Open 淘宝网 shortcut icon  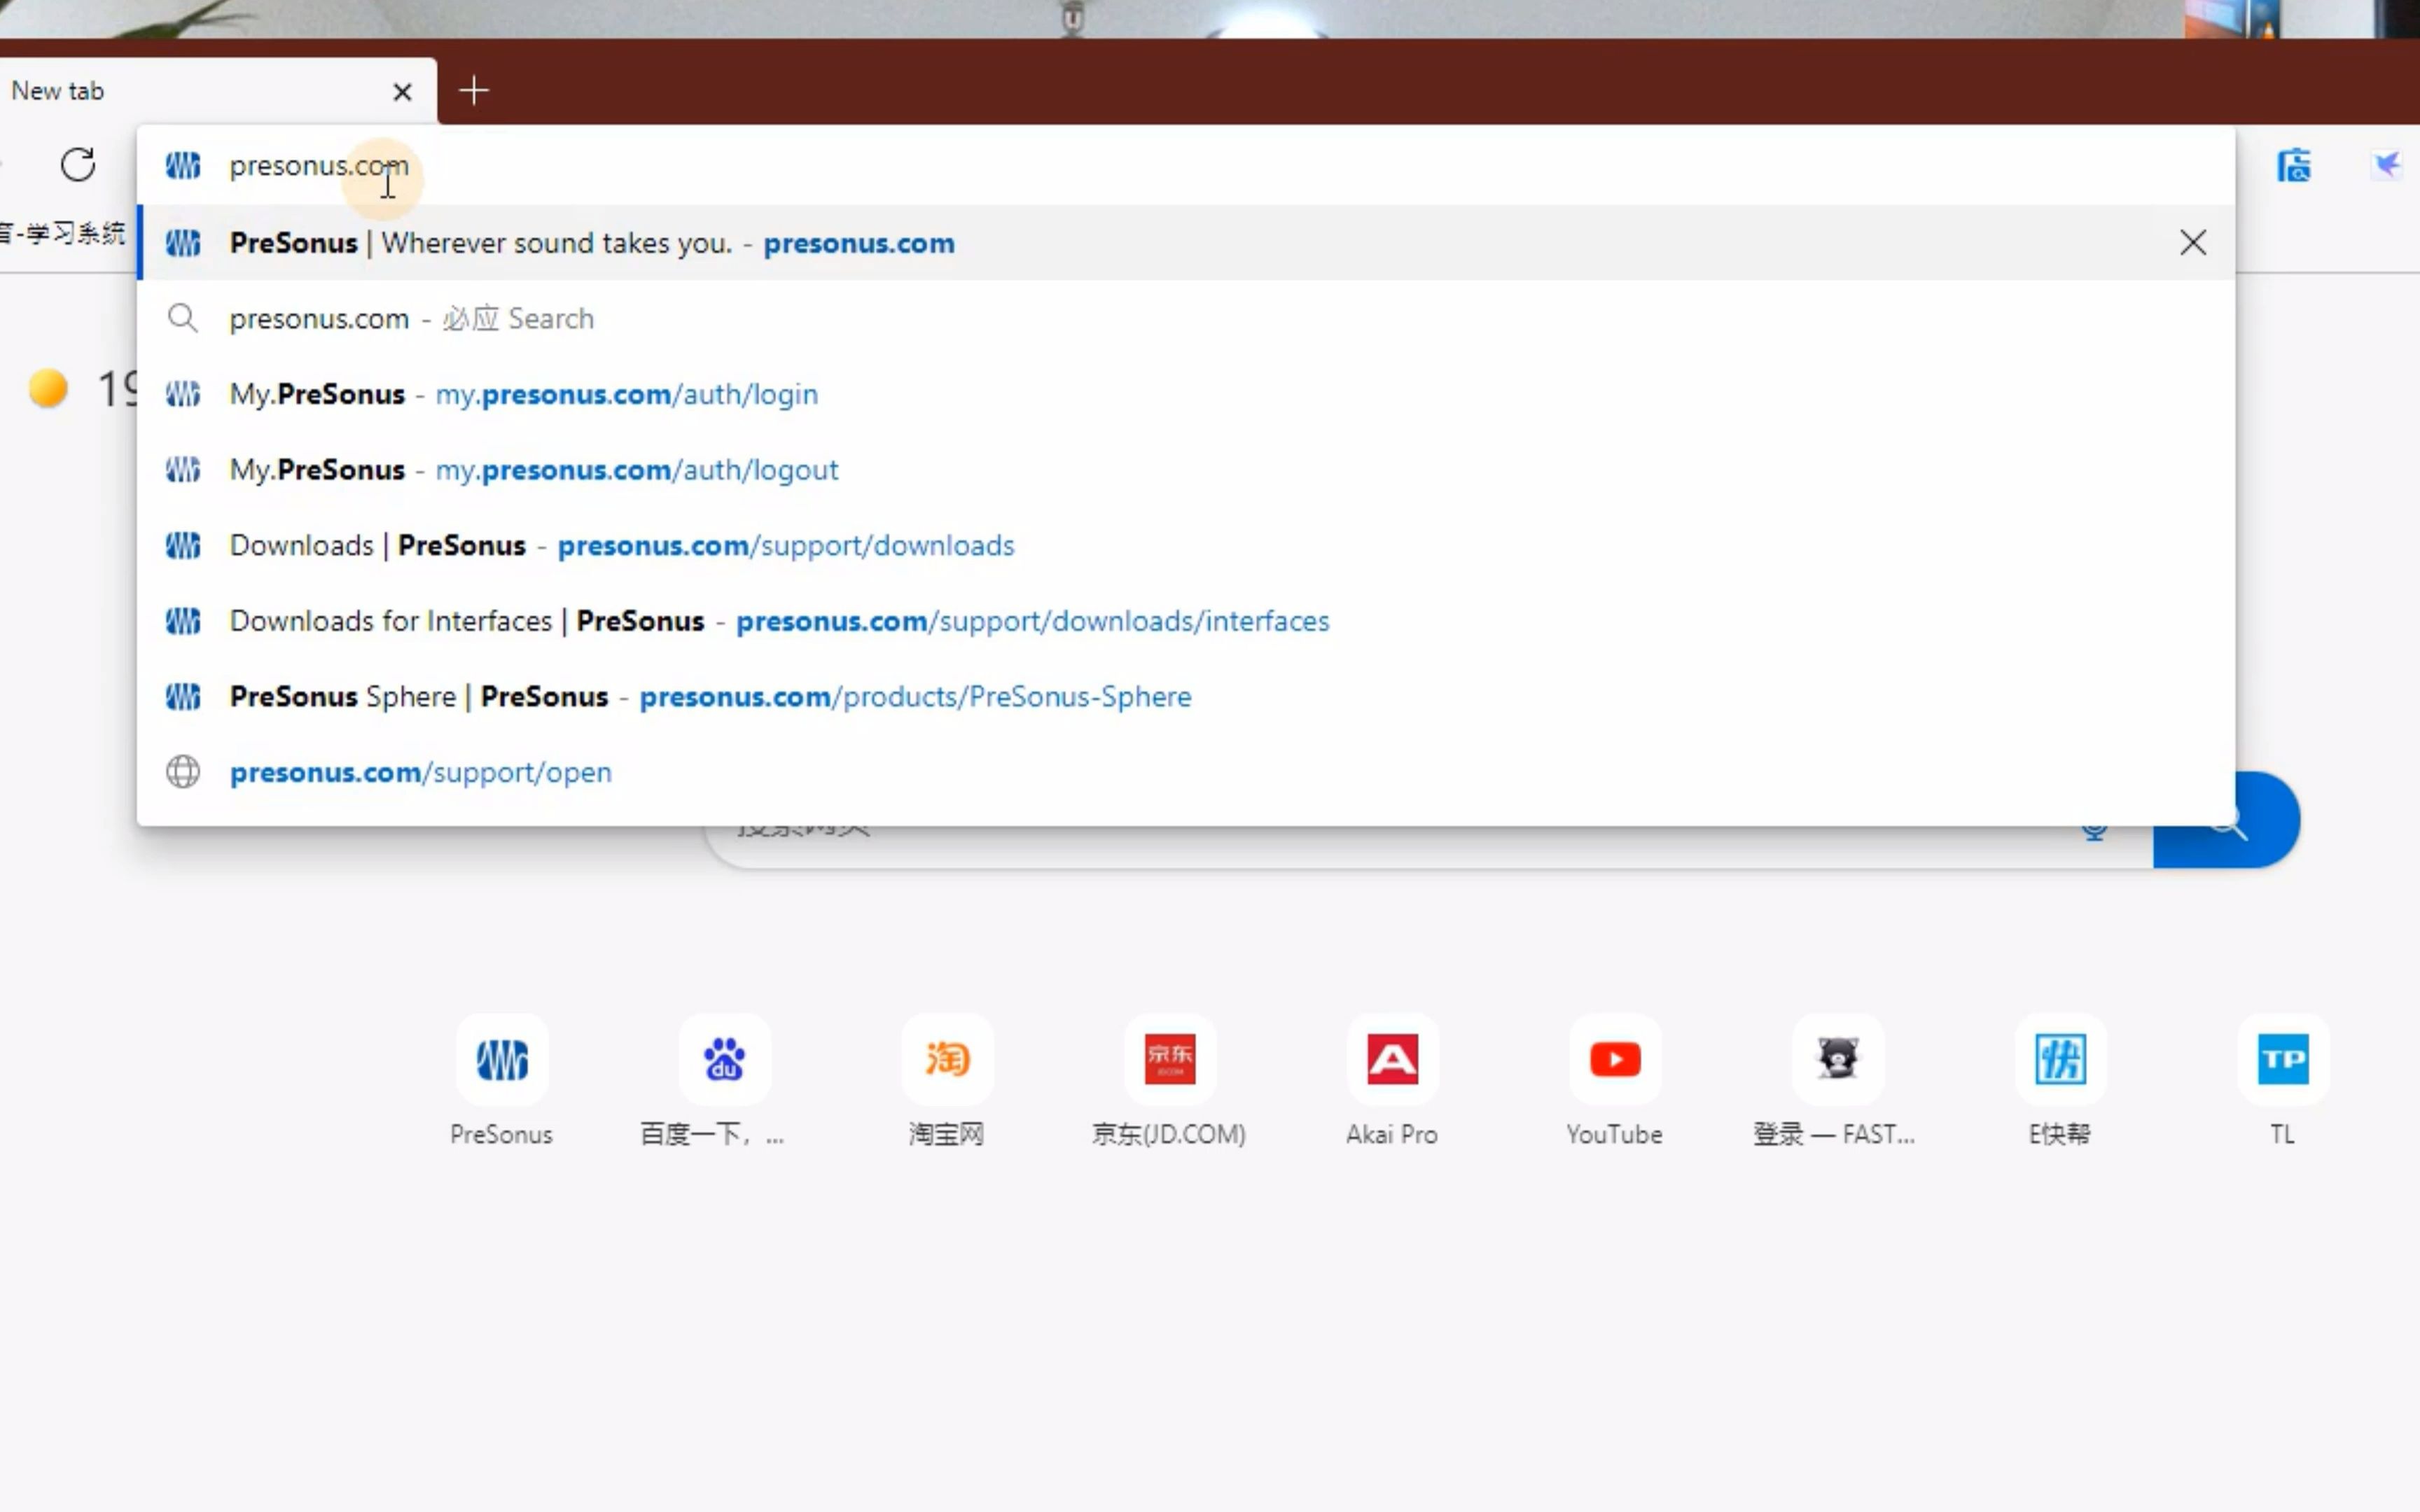pyautogui.click(x=946, y=1058)
